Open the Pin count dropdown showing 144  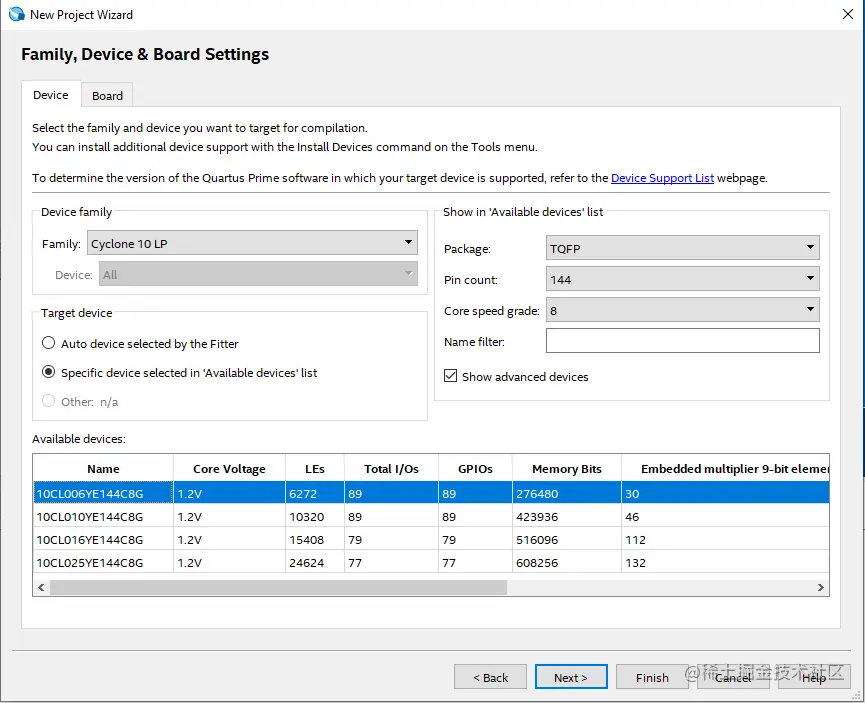tap(682, 279)
